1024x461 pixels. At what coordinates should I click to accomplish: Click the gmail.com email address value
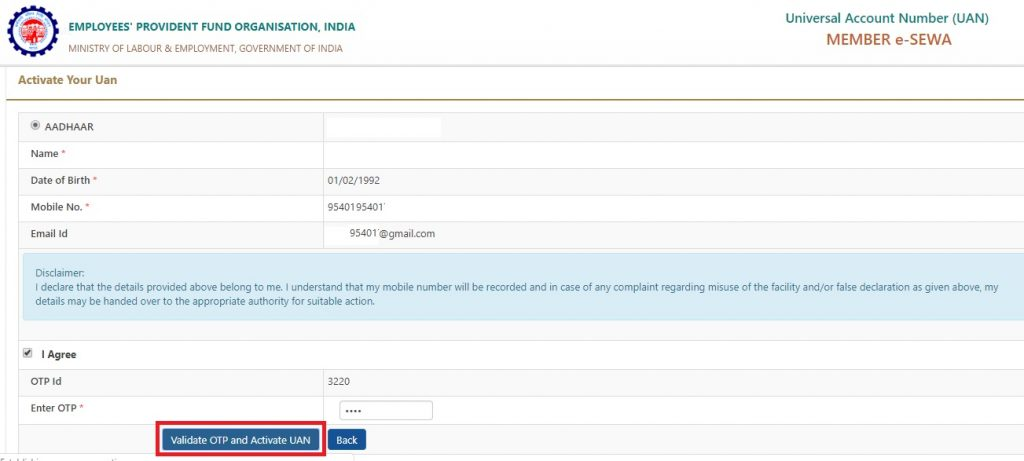click(x=391, y=234)
